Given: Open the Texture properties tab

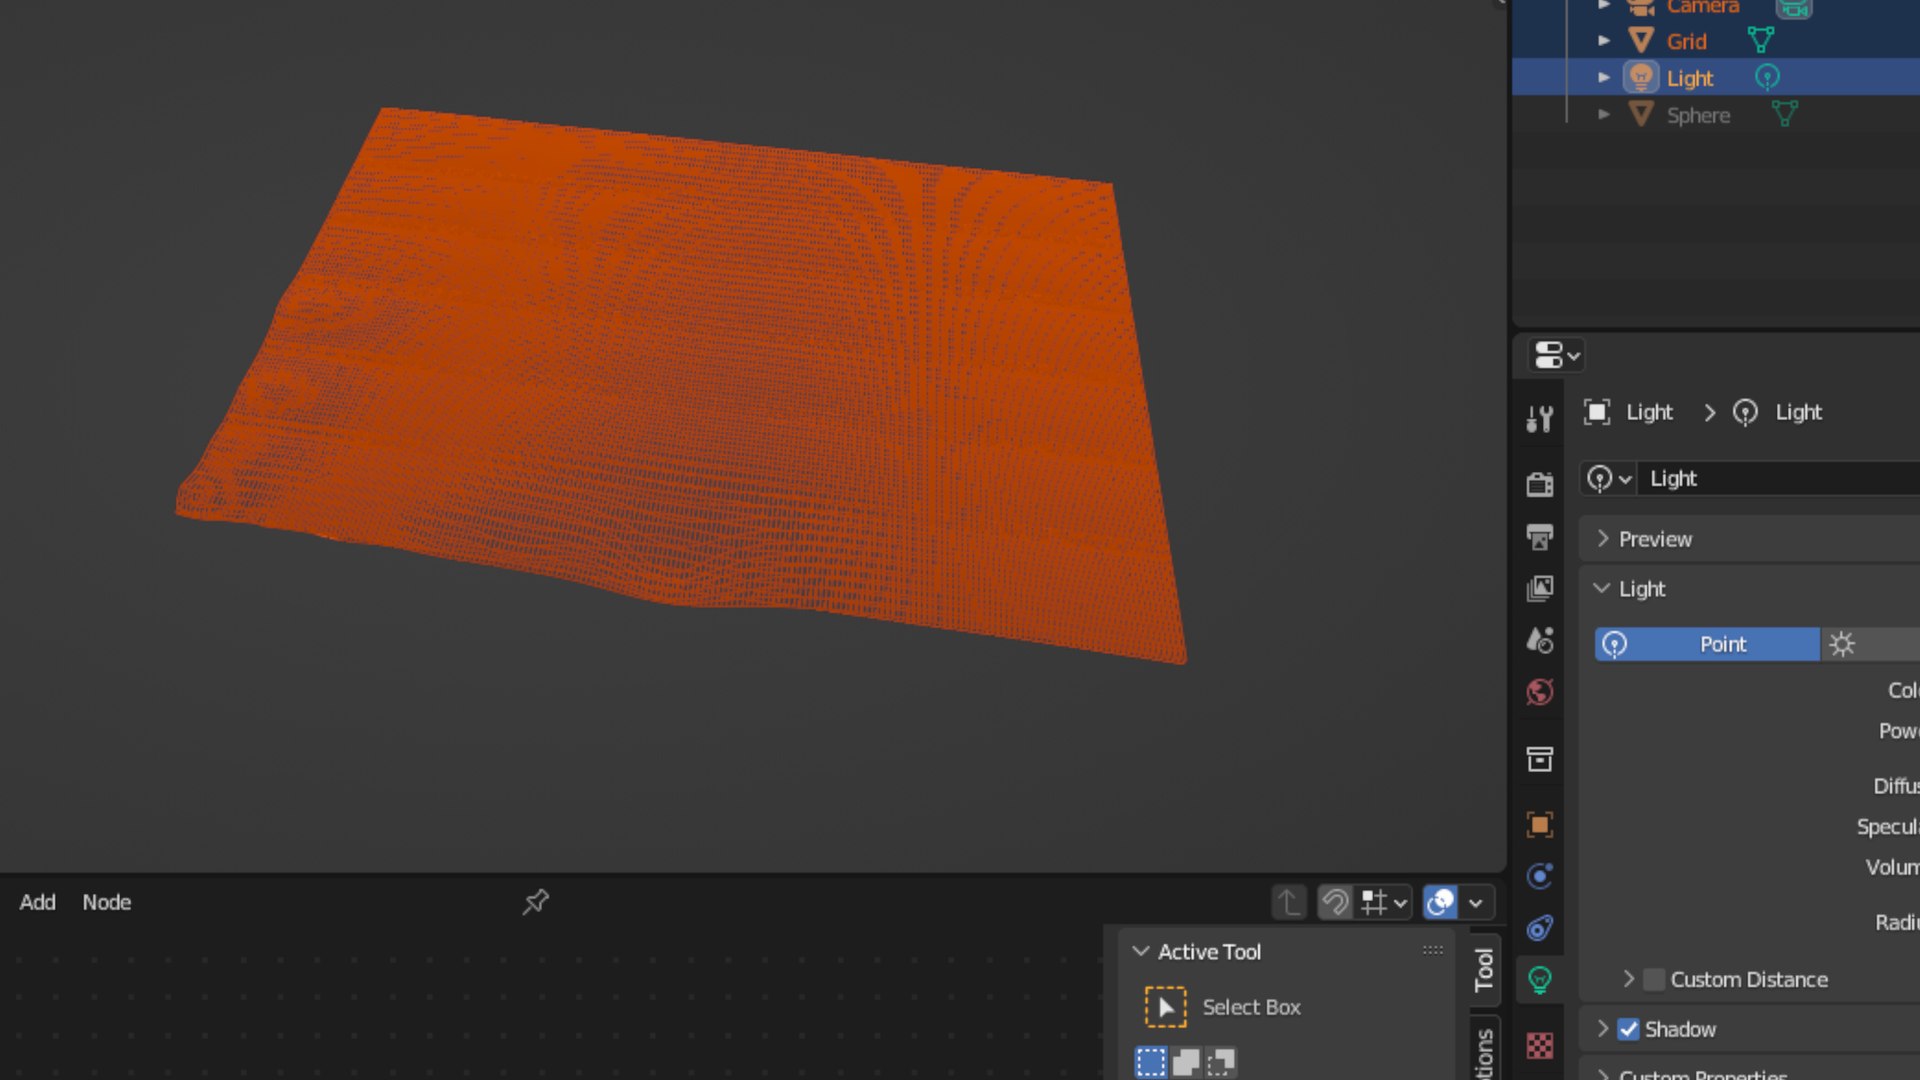Looking at the screenshot, I should [1540, 1046].
